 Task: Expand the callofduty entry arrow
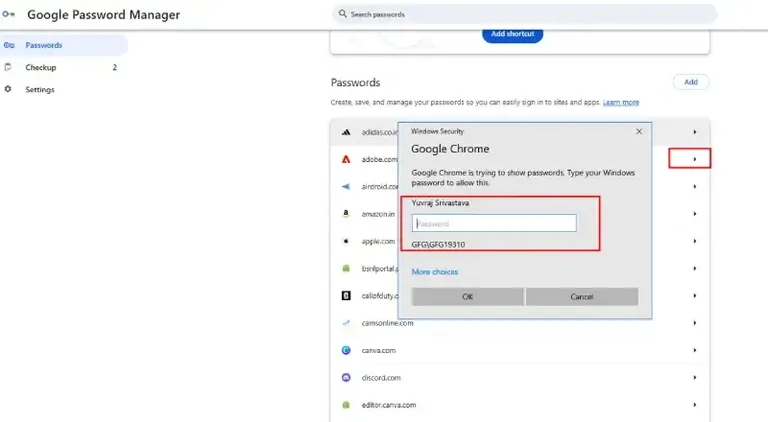point(695,296)
